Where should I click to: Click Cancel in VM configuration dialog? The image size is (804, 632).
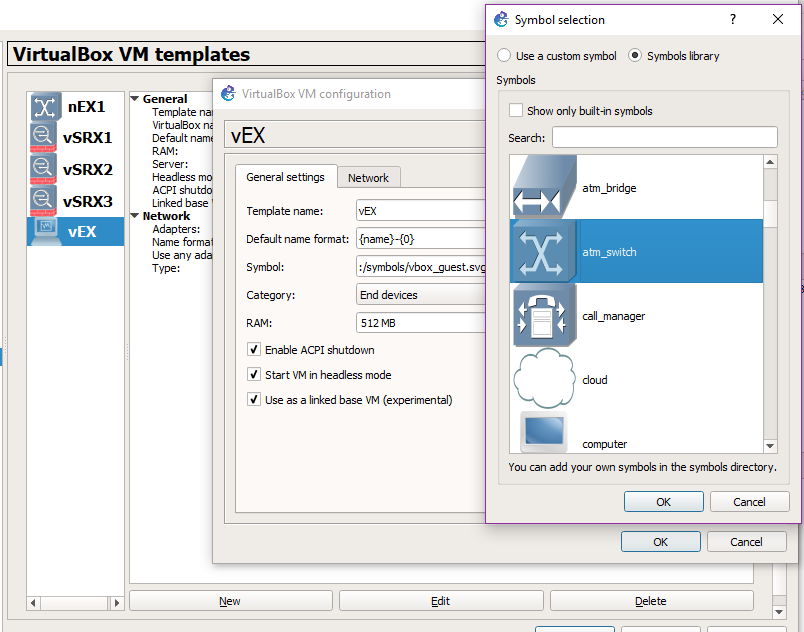746,541
